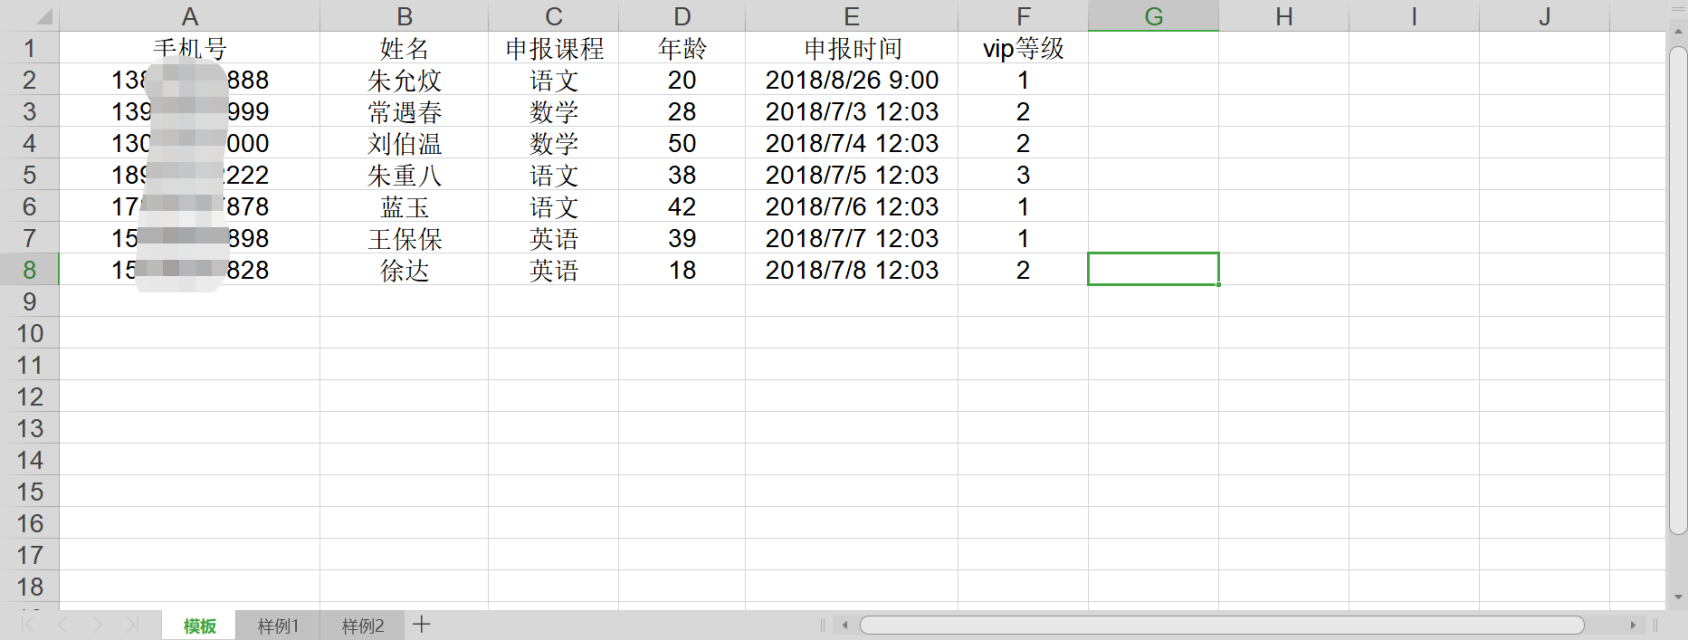Image resolution: width=1688 pixels, height=640 pixels.
Task: Select row 18 header
Action: point(30,587)
